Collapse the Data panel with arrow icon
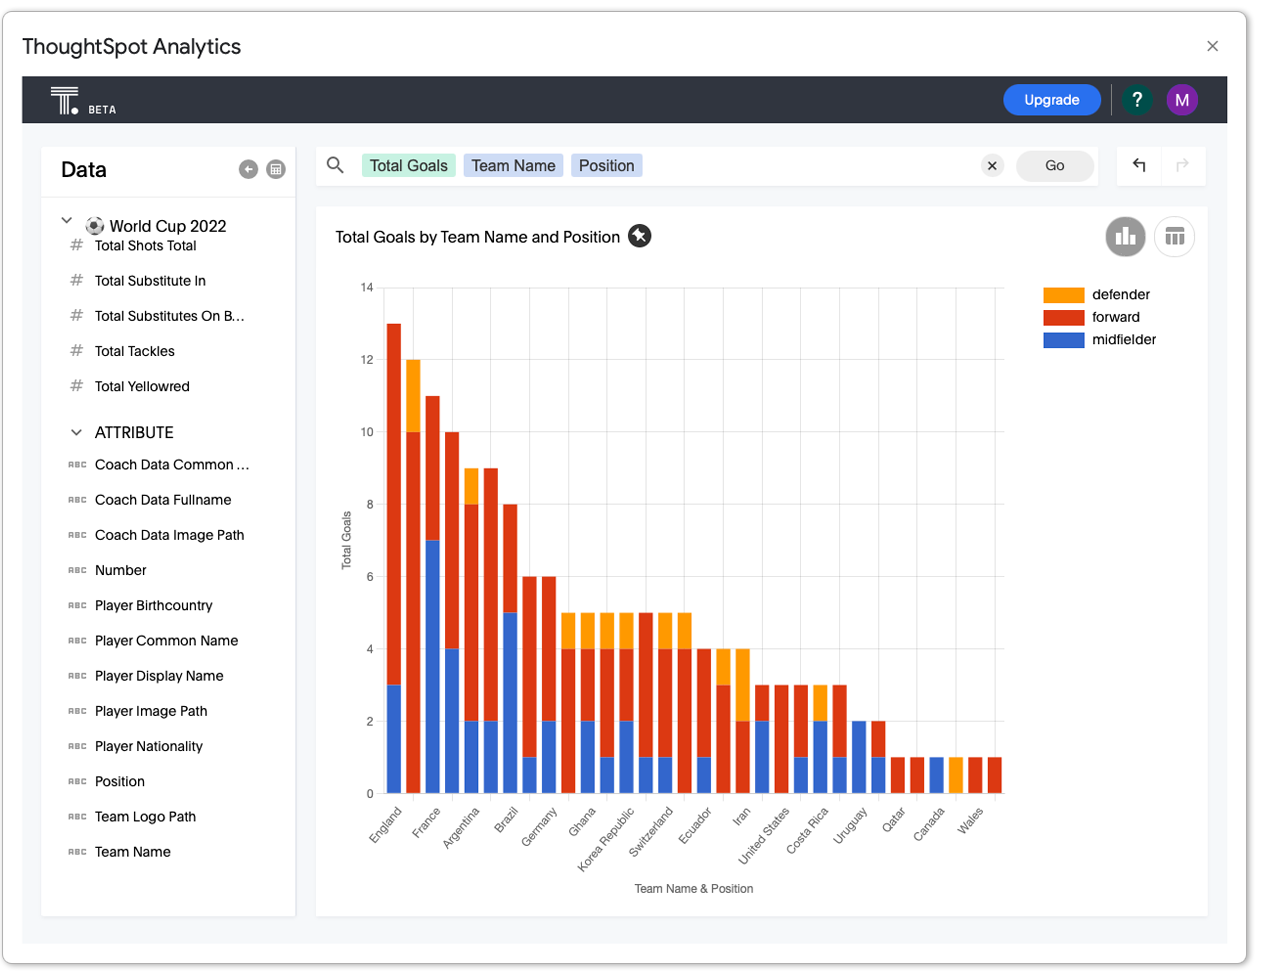This screenshot has width=1262, height=975. tap(248, 170)
